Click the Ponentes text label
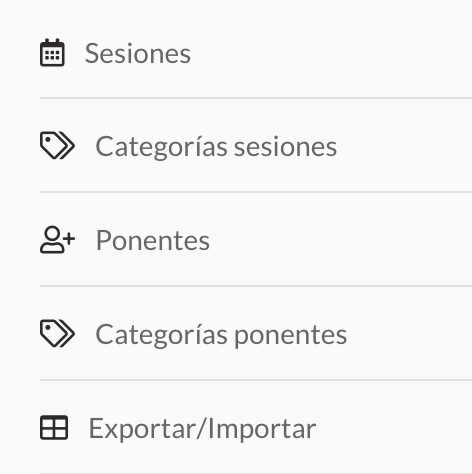This screenshot has height=474, width=472. point(153,241)
